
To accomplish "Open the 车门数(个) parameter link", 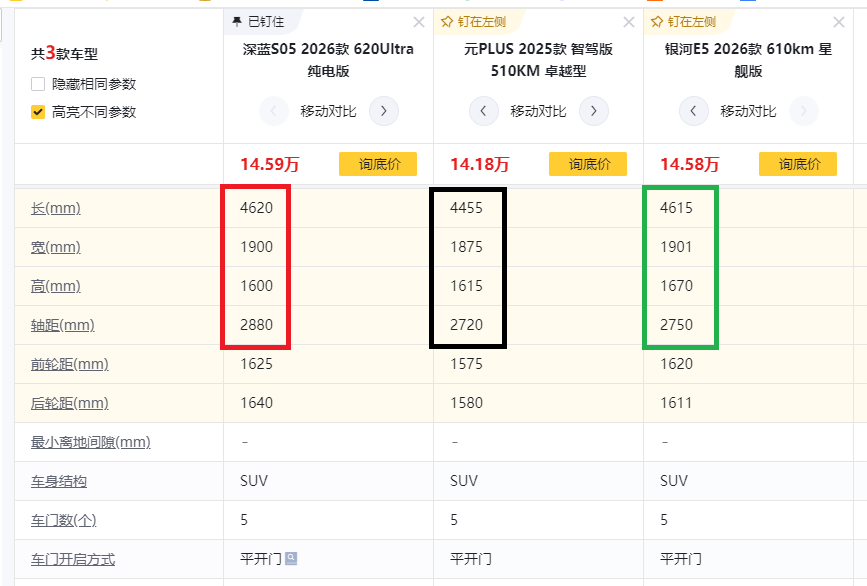I will click(x=64, y=520).
